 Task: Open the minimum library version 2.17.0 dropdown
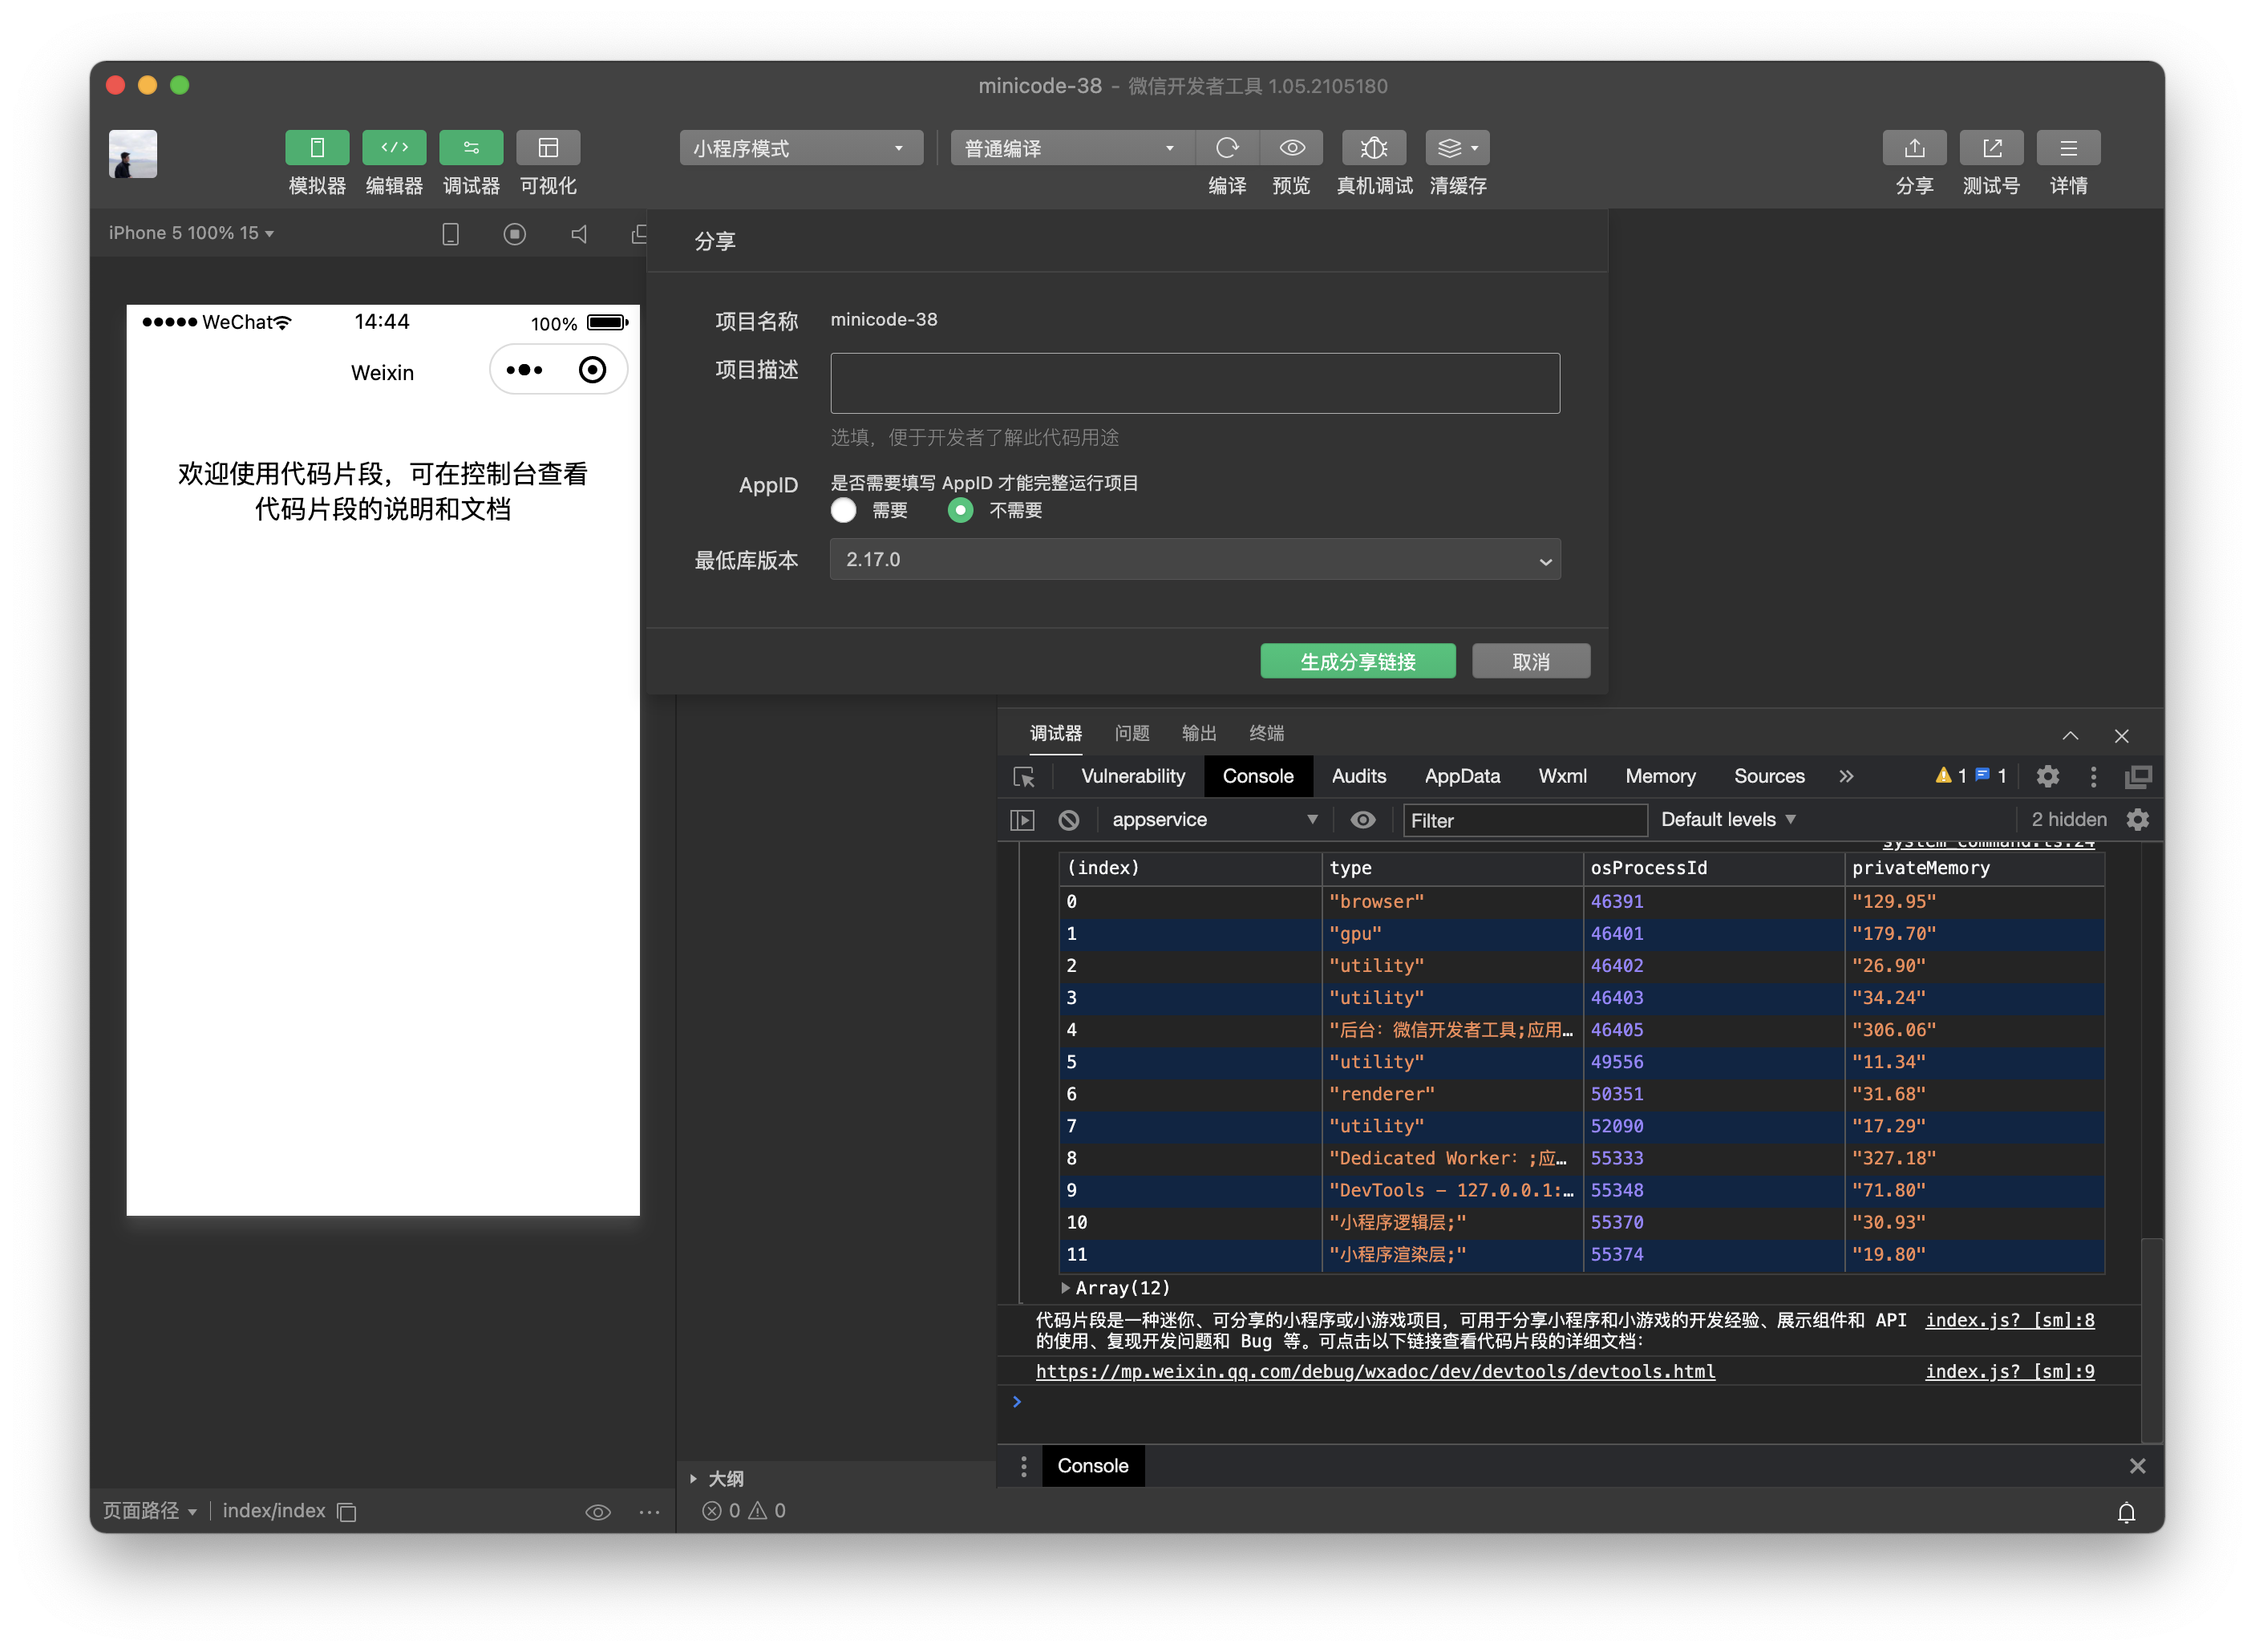point(1194,560)
